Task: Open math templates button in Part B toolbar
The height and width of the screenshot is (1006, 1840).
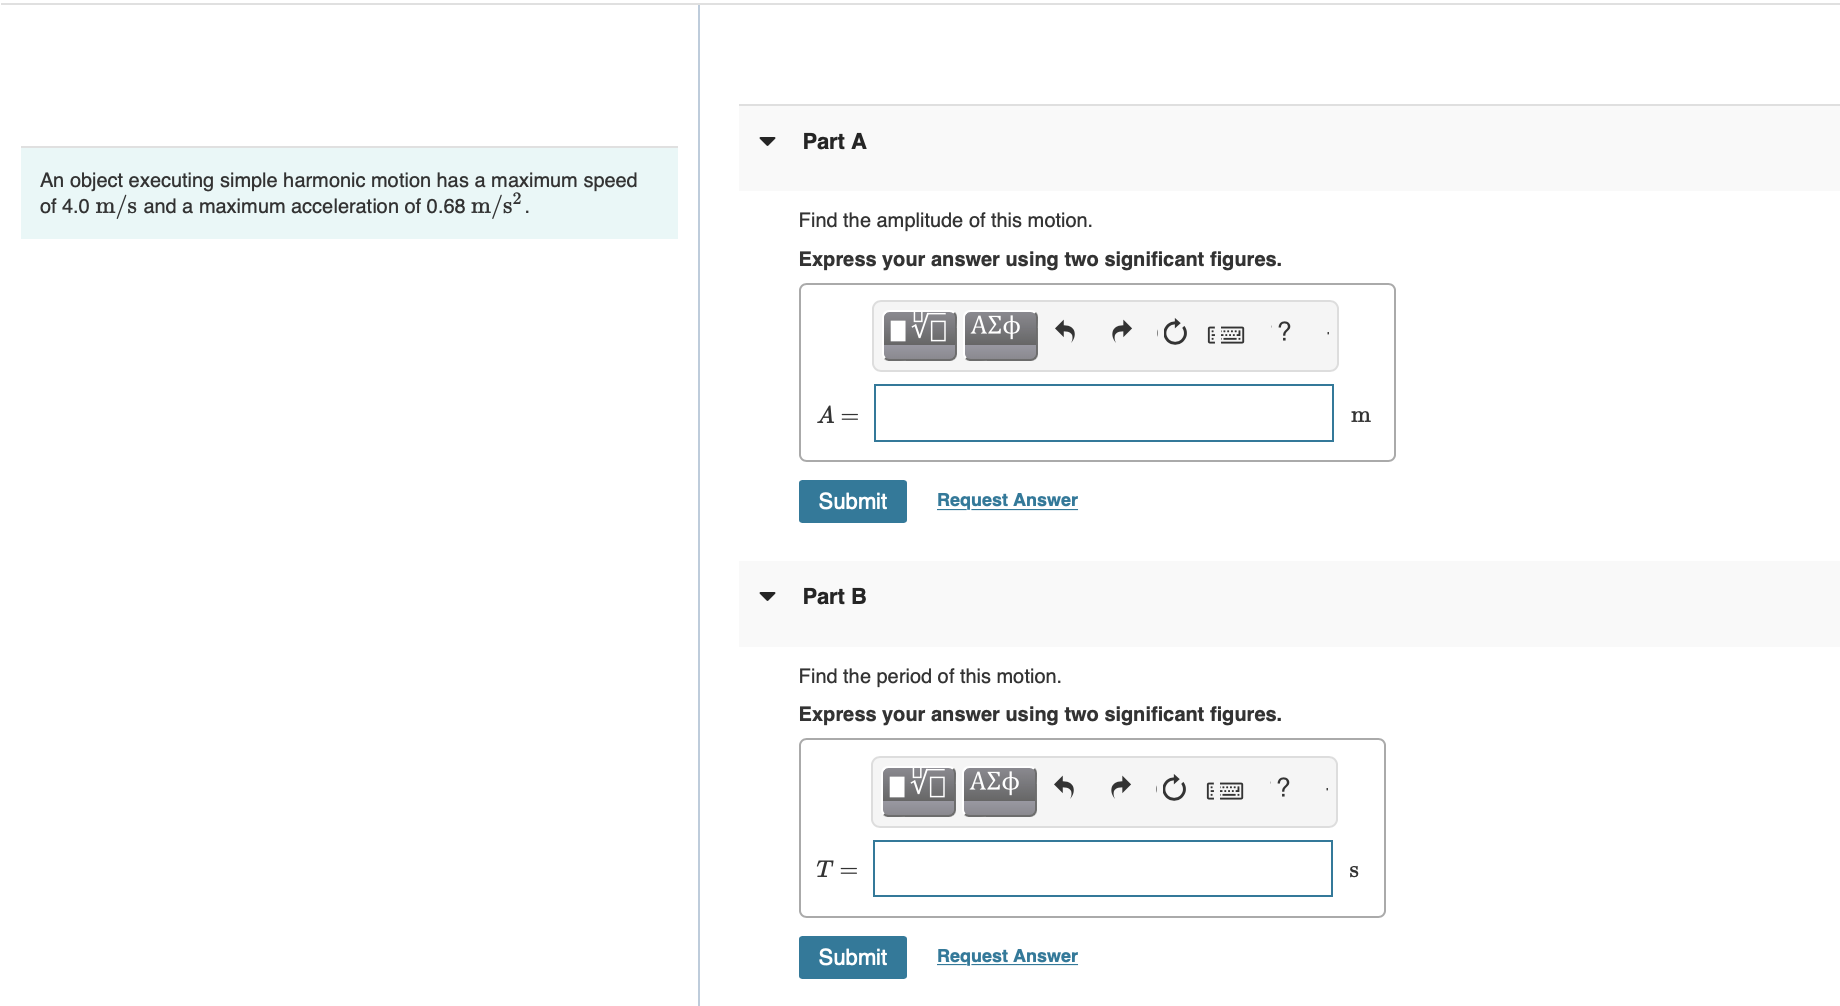Action: click(919, 790)
